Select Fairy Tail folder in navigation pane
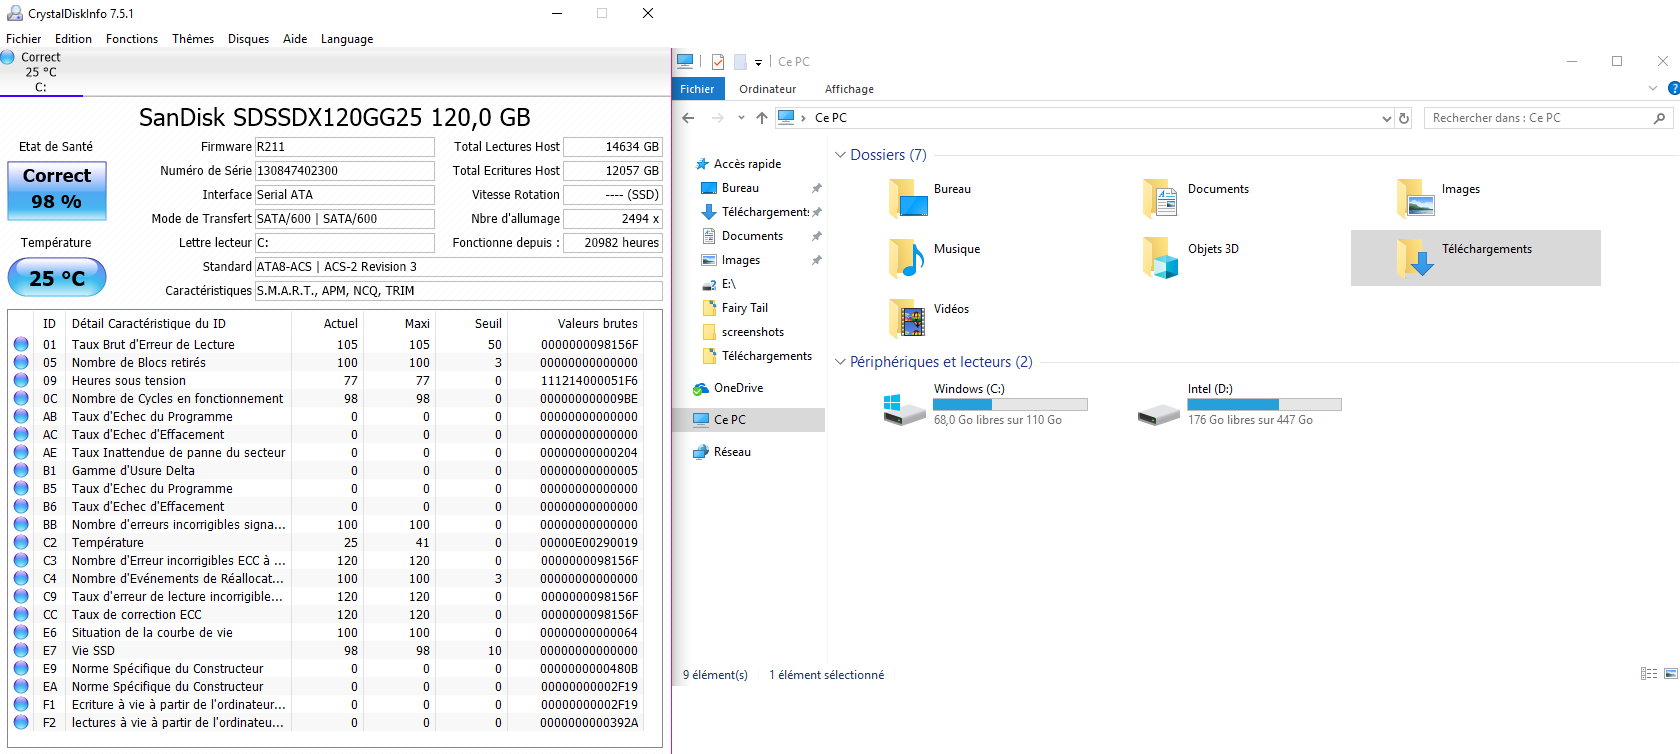The height and width of the screenshot is (754, 1680). [745, 308]
